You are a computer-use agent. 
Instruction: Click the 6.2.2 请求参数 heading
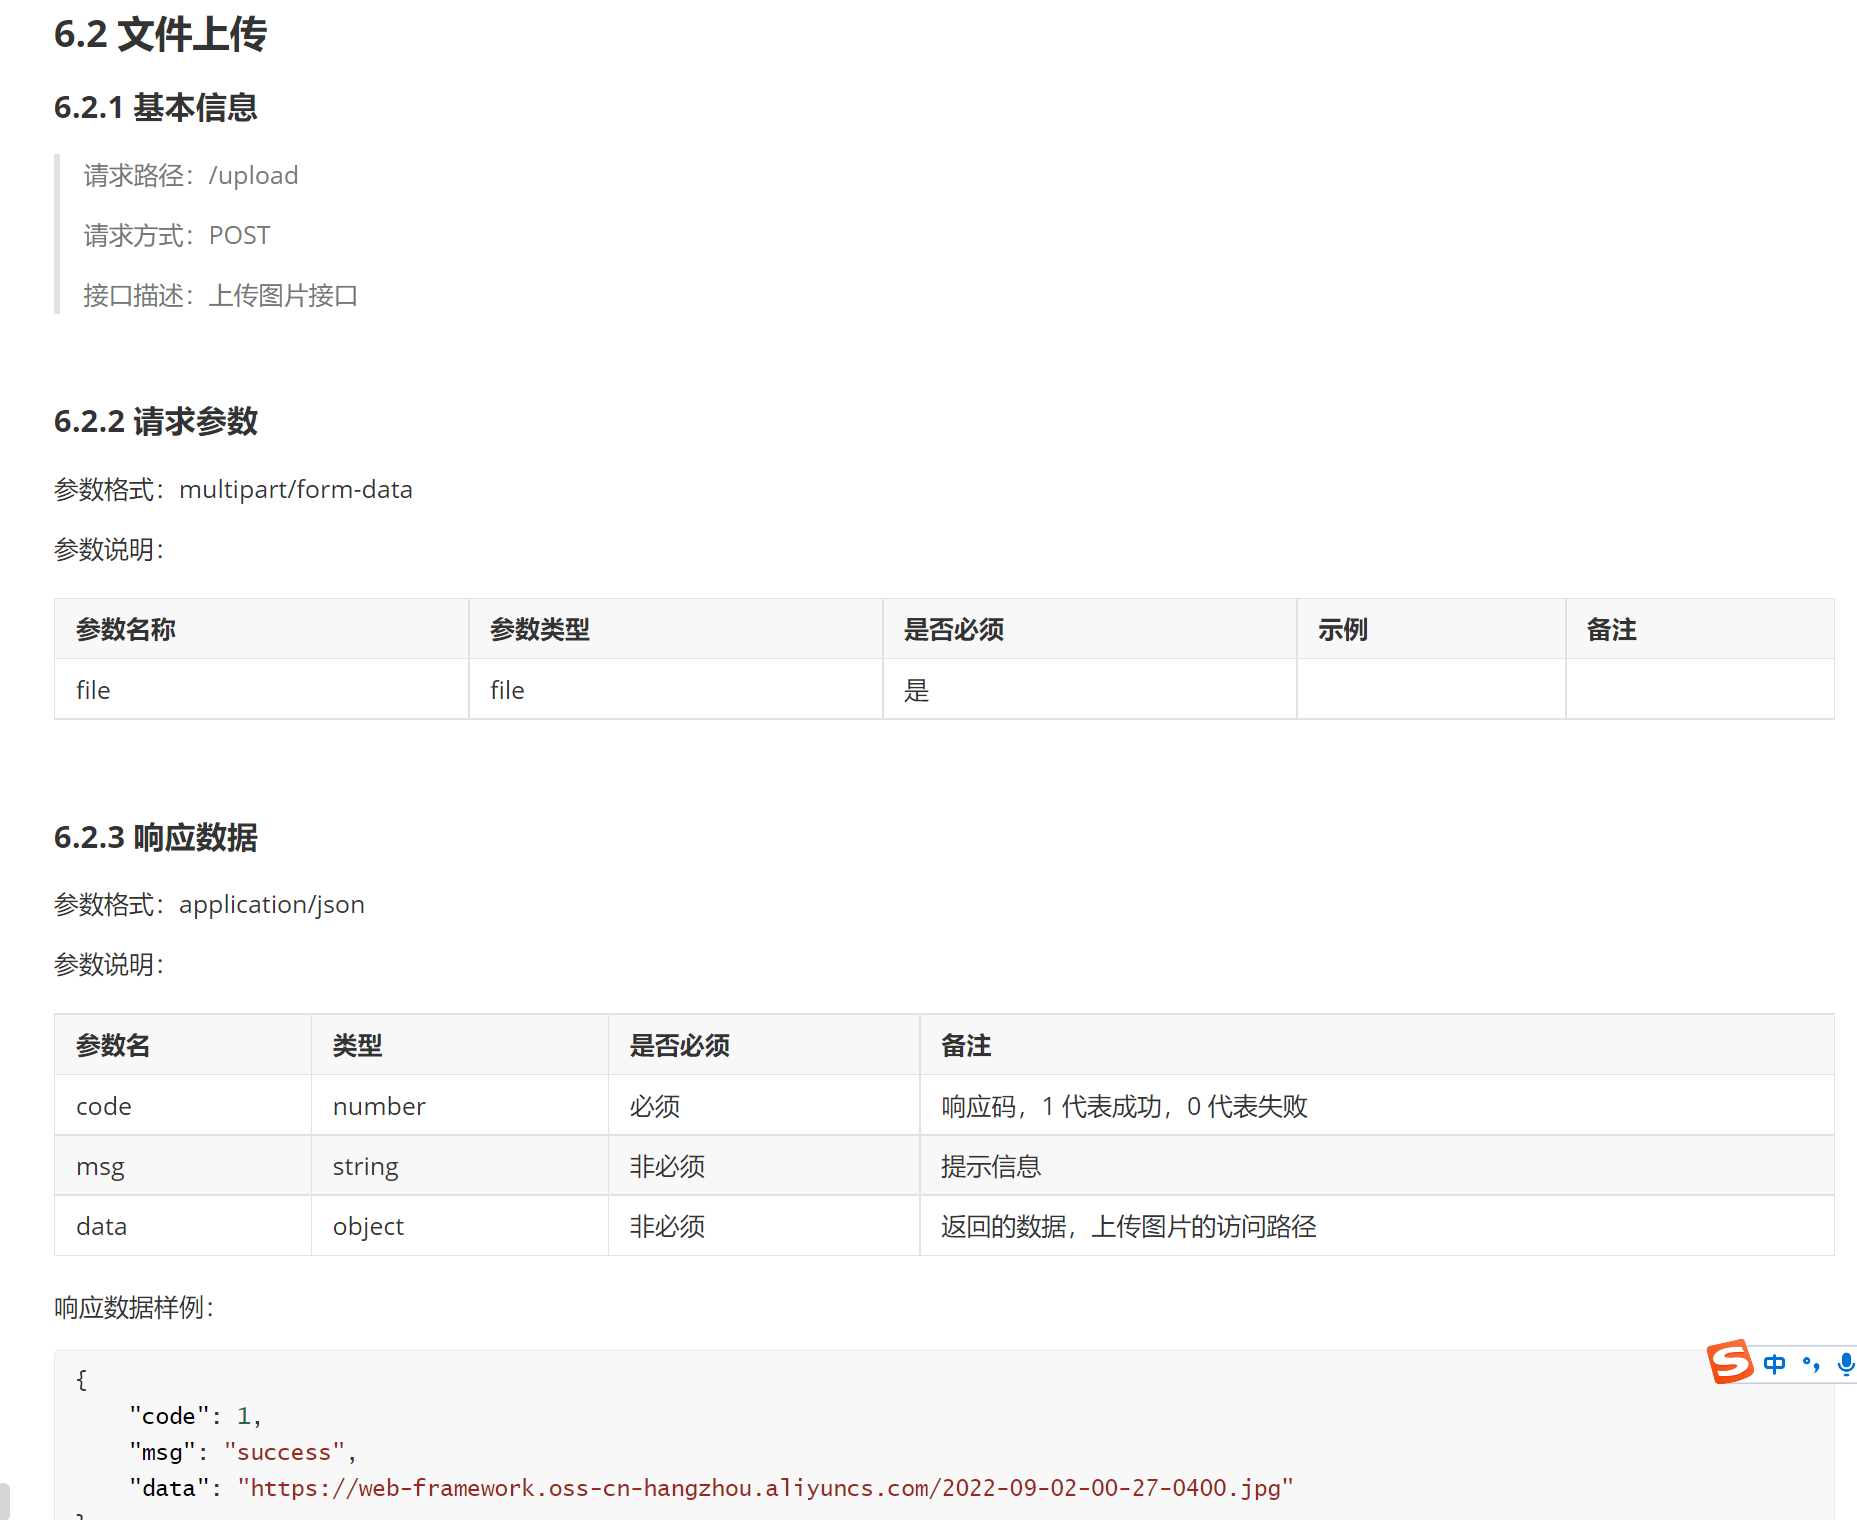click(155, 422)
